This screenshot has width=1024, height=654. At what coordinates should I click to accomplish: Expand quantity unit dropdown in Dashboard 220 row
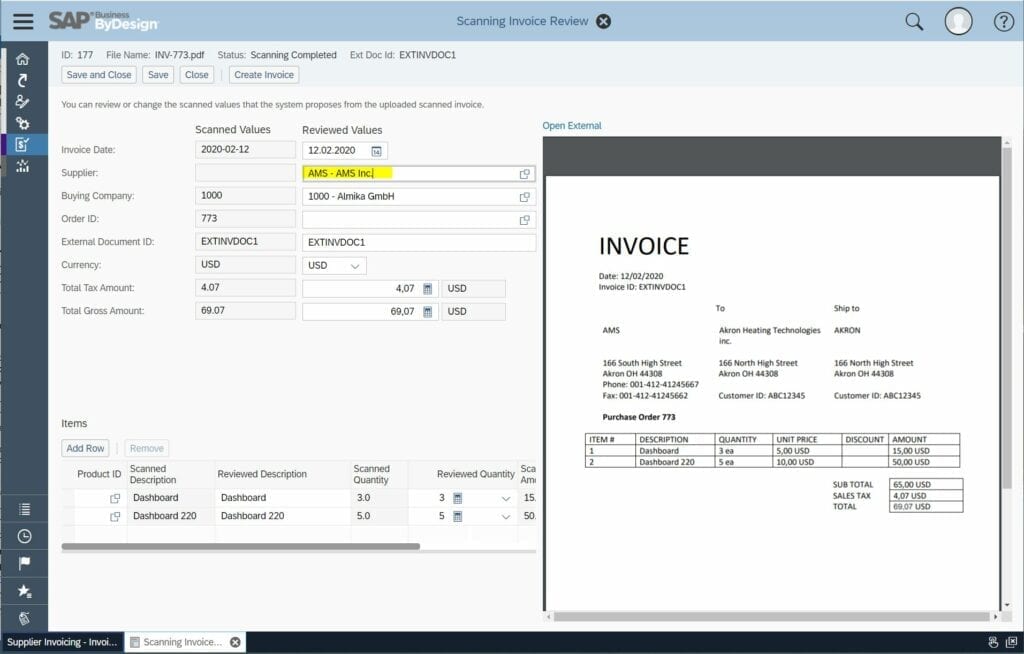point(505,517)
